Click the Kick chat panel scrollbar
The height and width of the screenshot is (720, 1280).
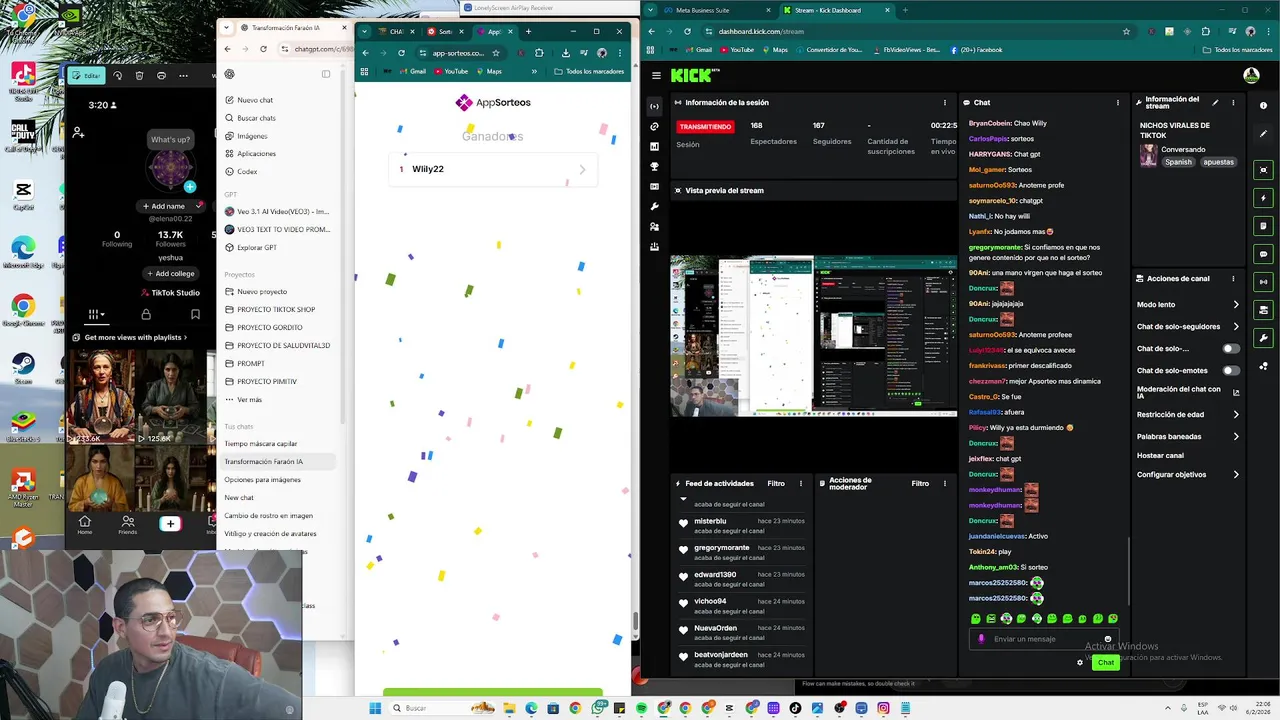coord(1129,570)
